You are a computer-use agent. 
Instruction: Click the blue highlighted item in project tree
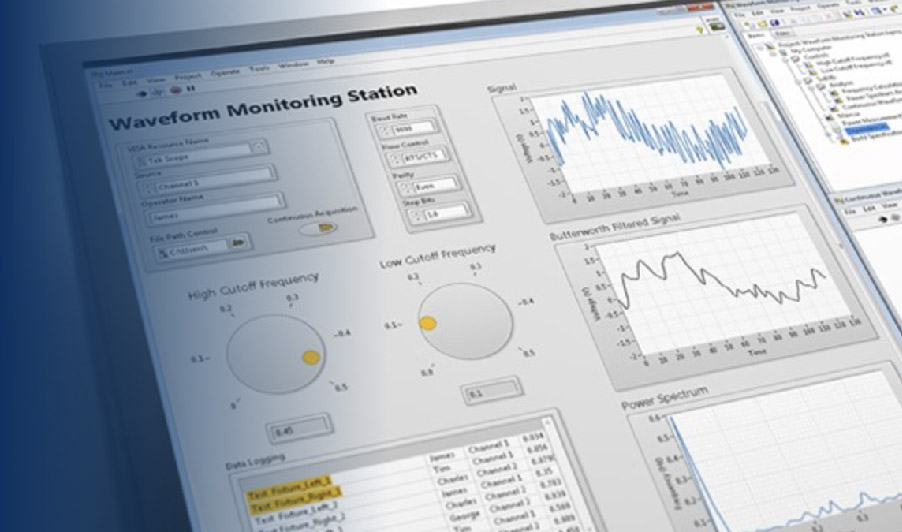(x=867, y=129)
